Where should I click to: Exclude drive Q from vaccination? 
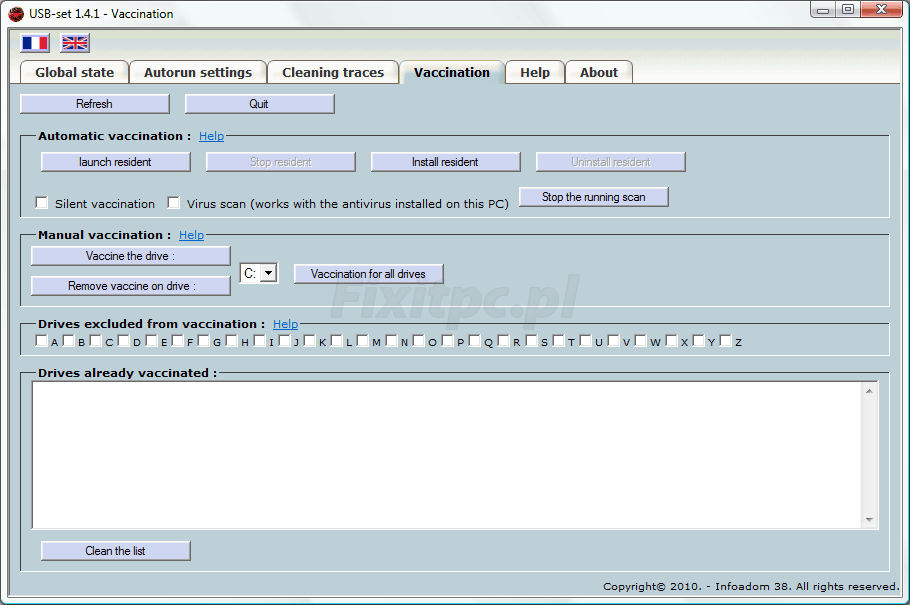(475, 341)
